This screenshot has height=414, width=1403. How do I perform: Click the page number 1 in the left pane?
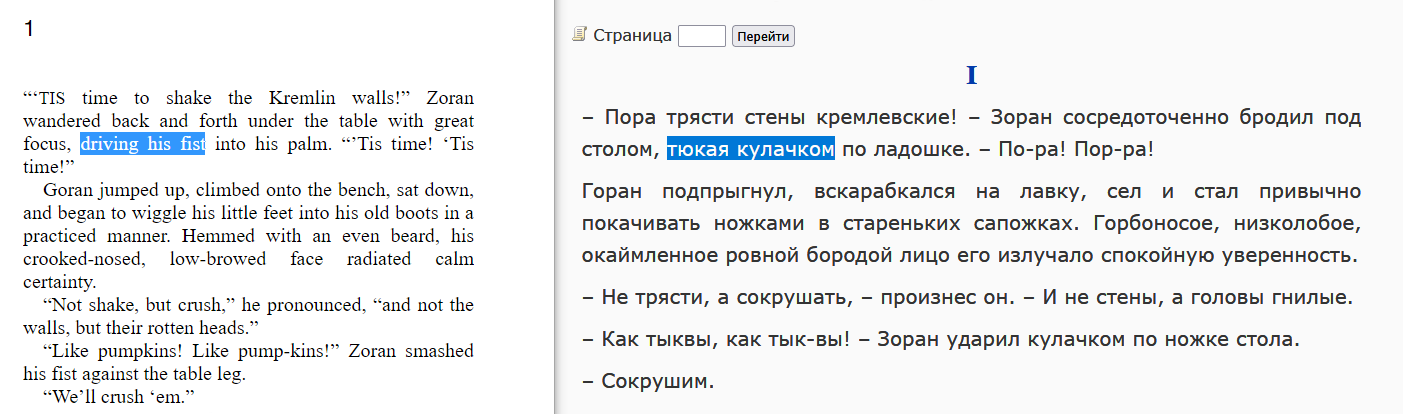coord(29,29)
